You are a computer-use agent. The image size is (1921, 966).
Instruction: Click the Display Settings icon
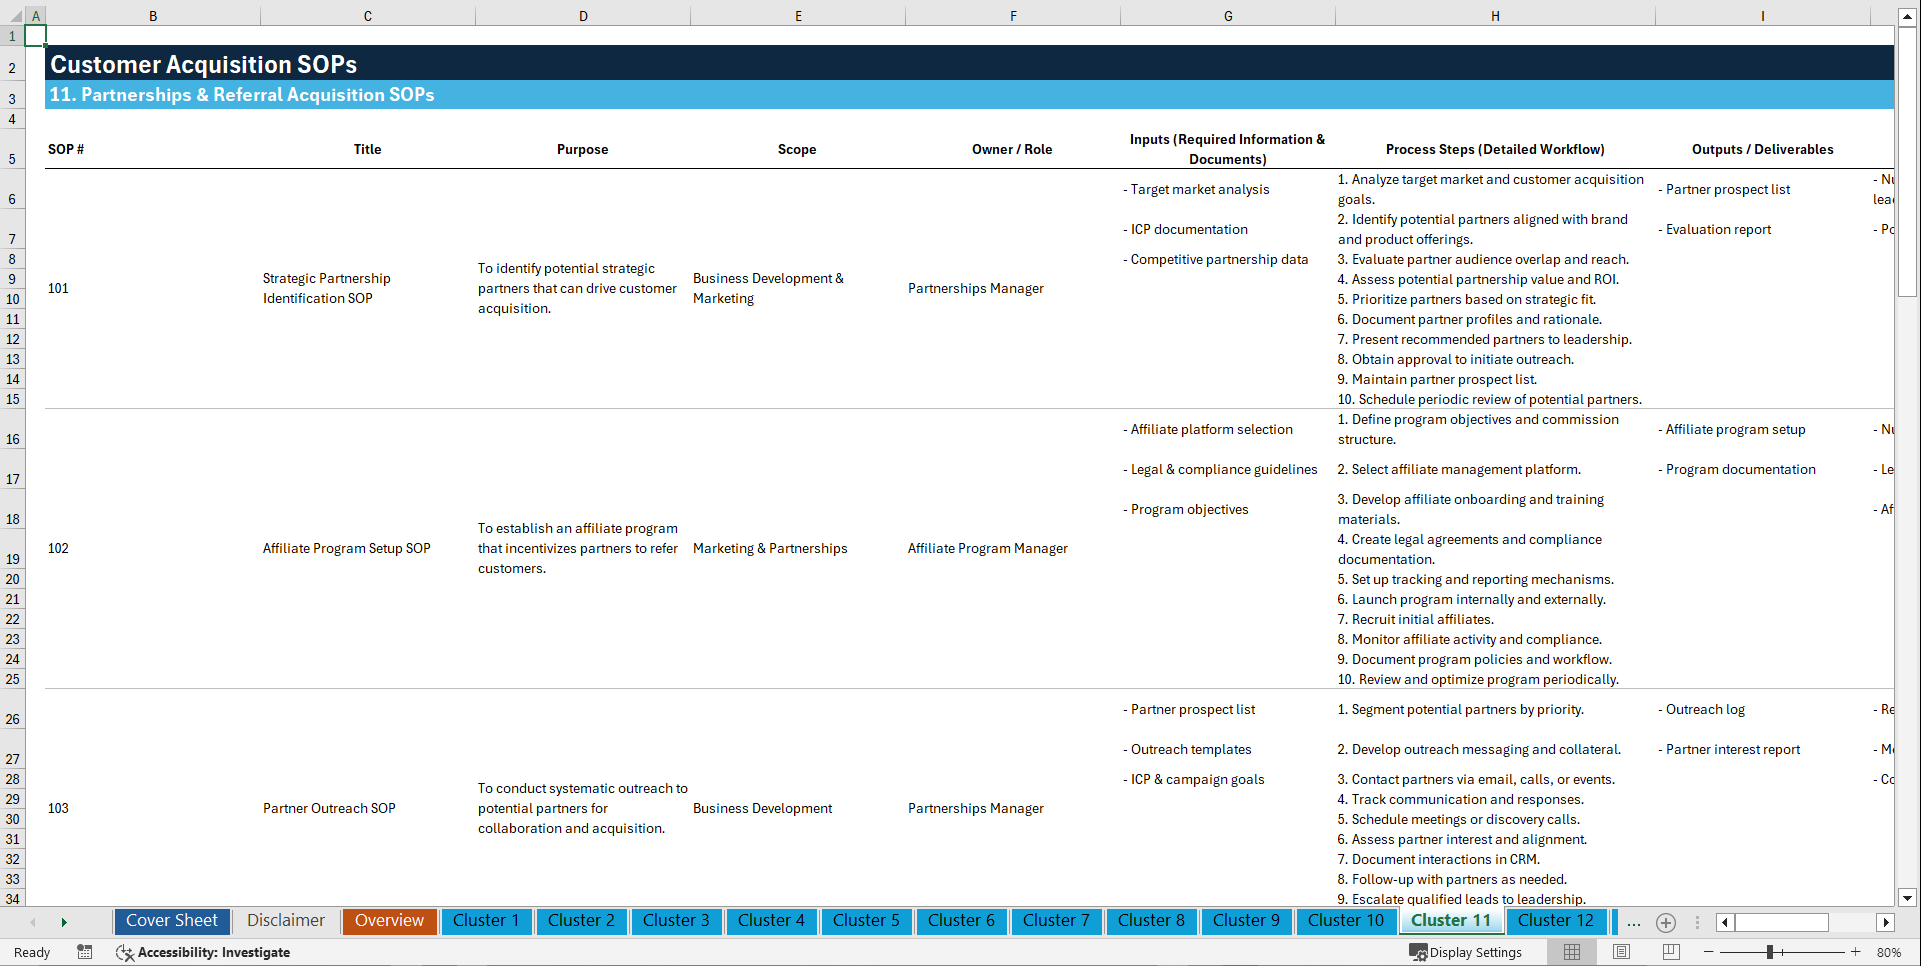click(x=1419, y=952)
